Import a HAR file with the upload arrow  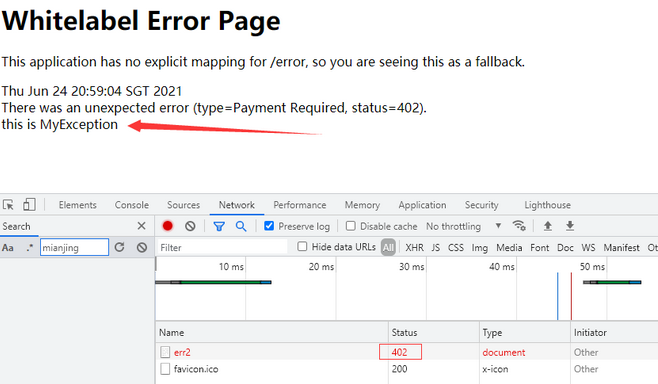[548, 226]
